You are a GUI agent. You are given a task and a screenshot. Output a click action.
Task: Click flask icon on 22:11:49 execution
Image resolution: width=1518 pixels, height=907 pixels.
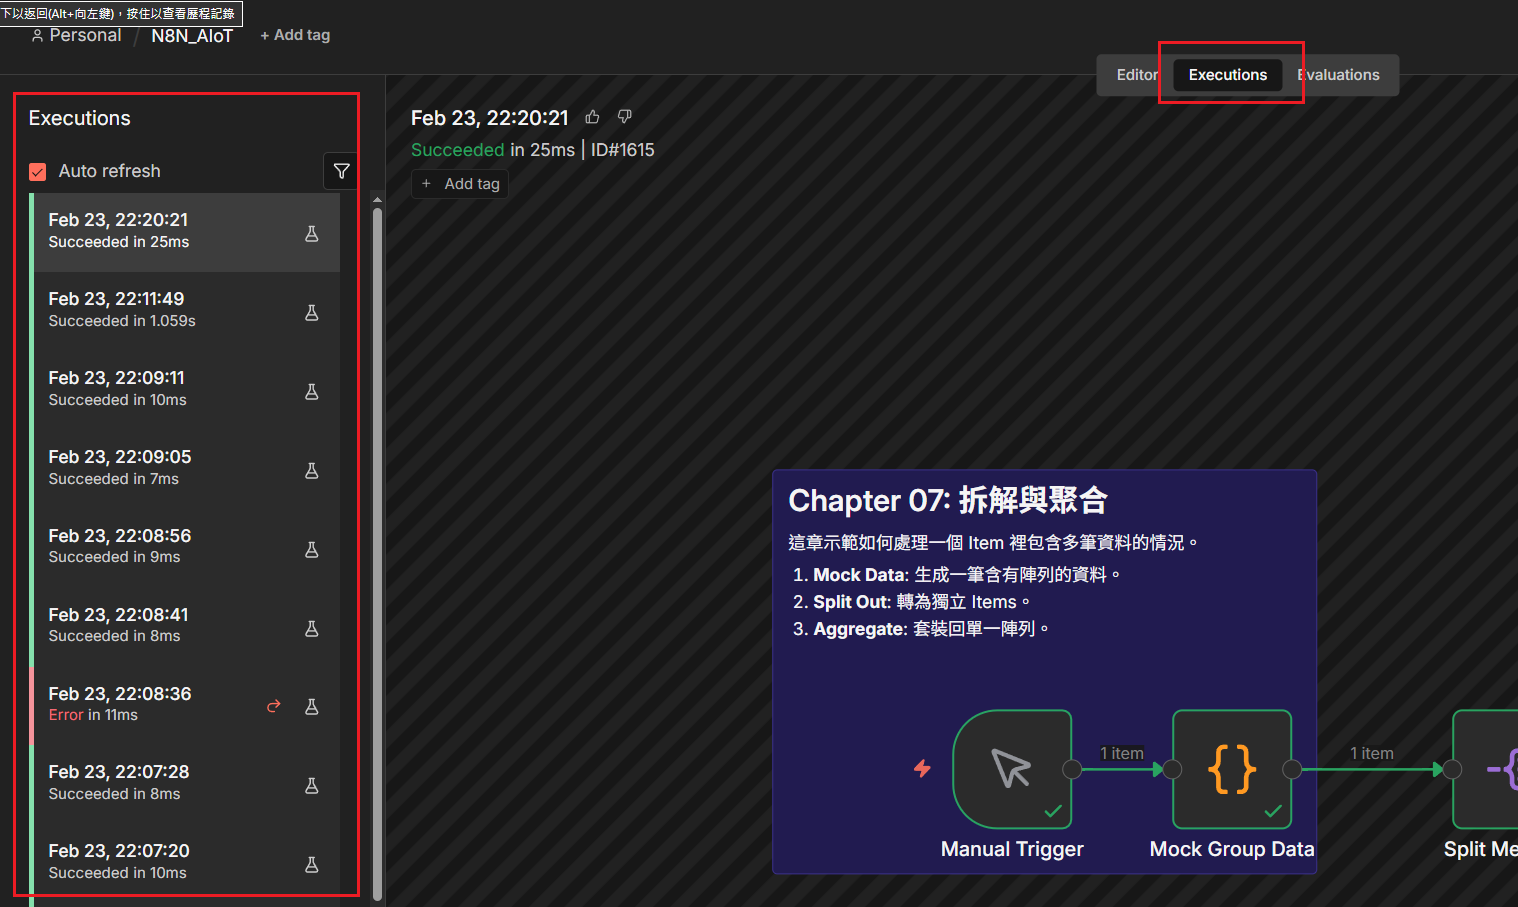click(x=312, y=312)
